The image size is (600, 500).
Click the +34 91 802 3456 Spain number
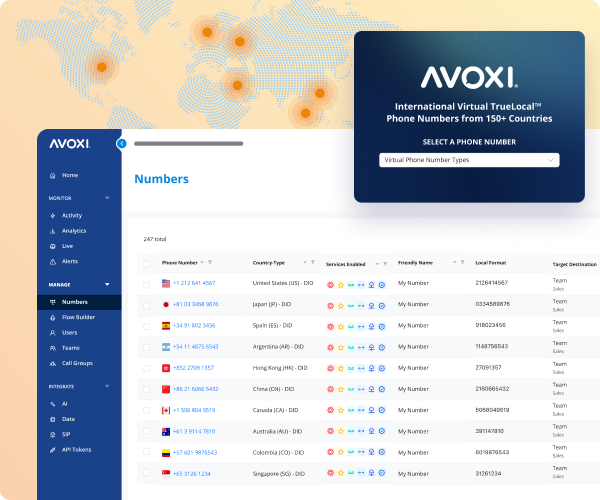tap(193, 325)
